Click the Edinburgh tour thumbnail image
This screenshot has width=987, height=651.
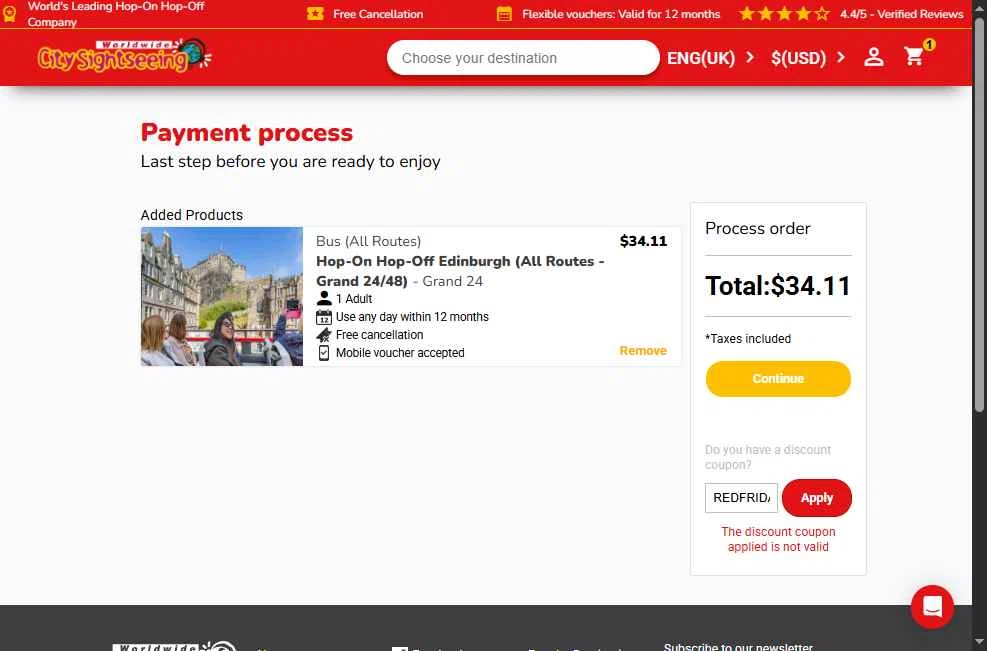click(222, 297)
